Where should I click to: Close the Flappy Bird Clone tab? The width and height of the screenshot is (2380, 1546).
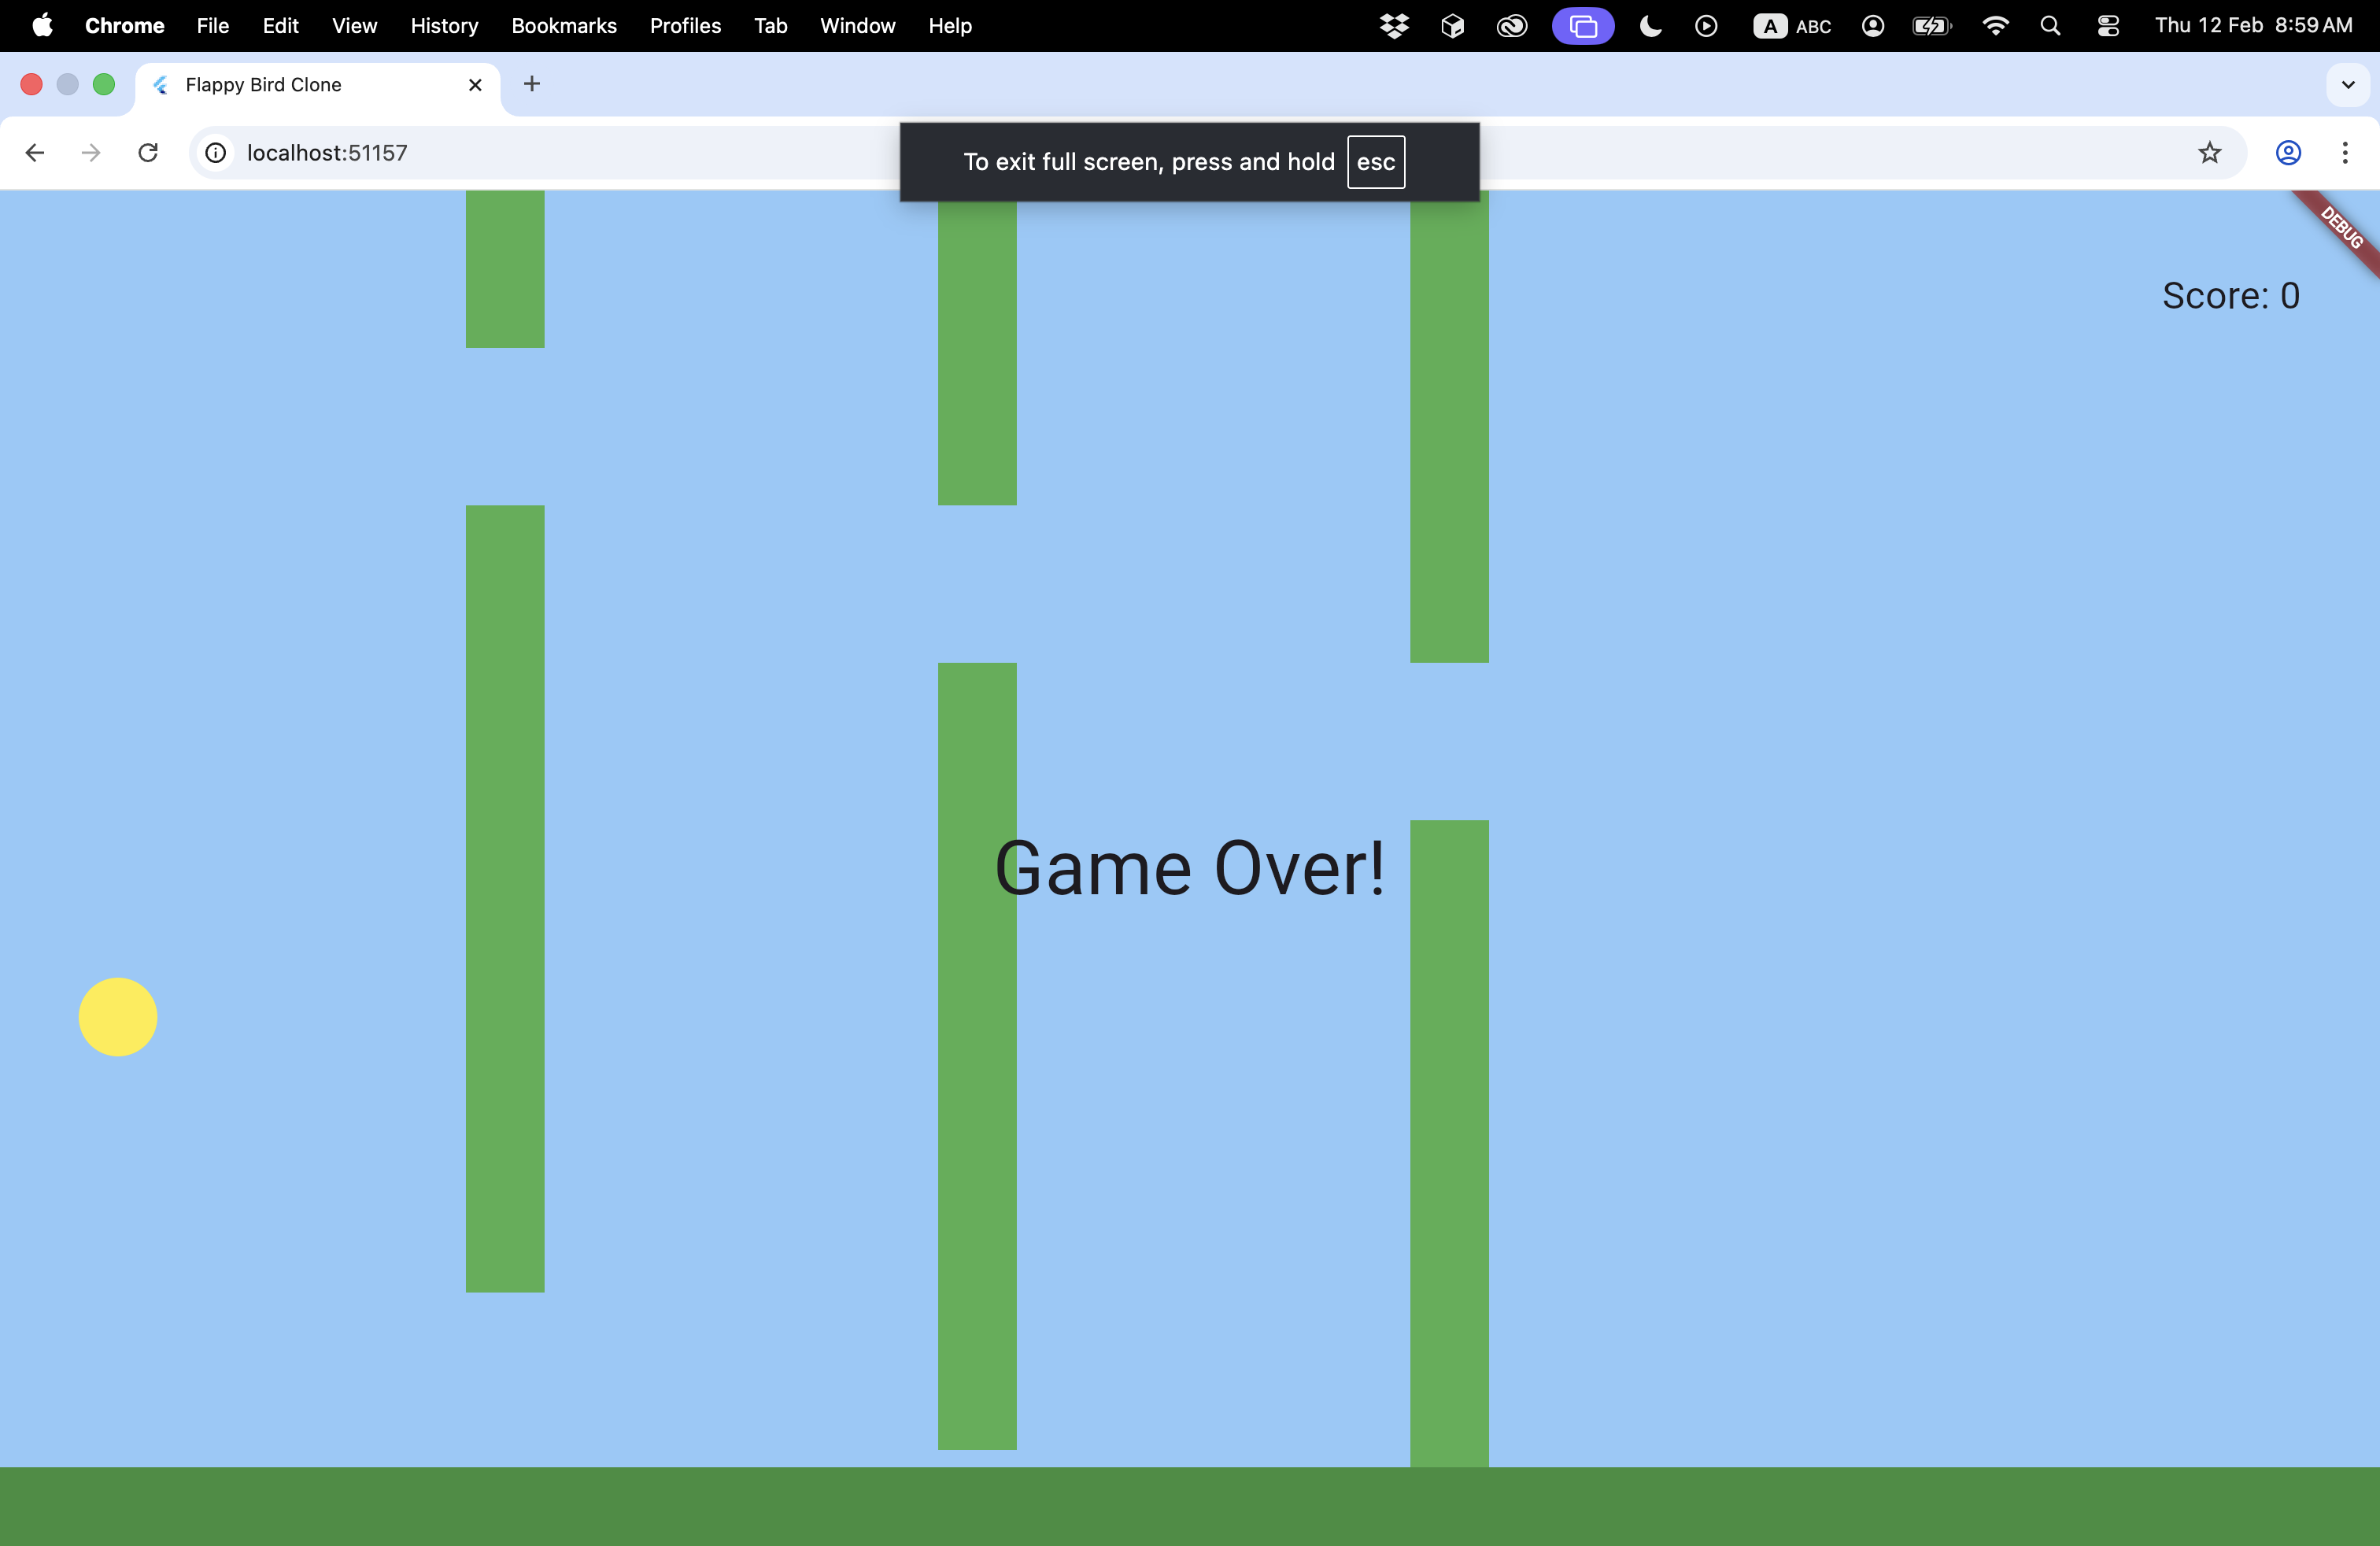tap(475, 84)
